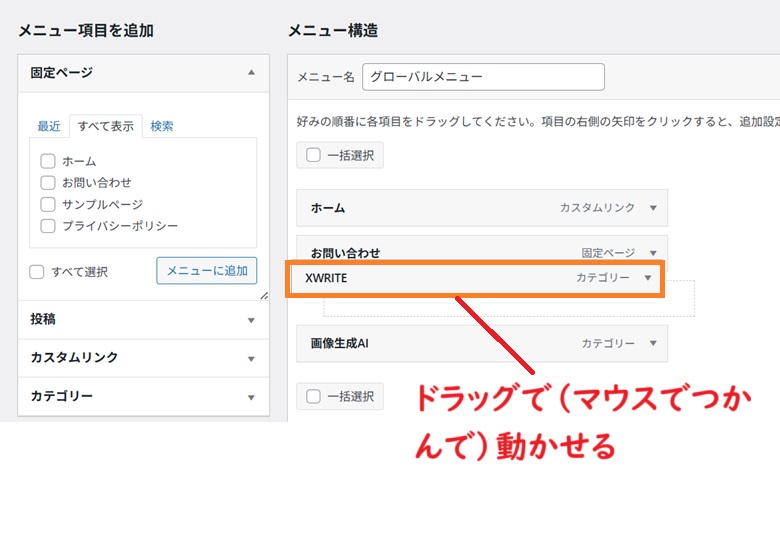
Task: Open settings arrow for お問い合わせ menu item
Action: point(653,254)
